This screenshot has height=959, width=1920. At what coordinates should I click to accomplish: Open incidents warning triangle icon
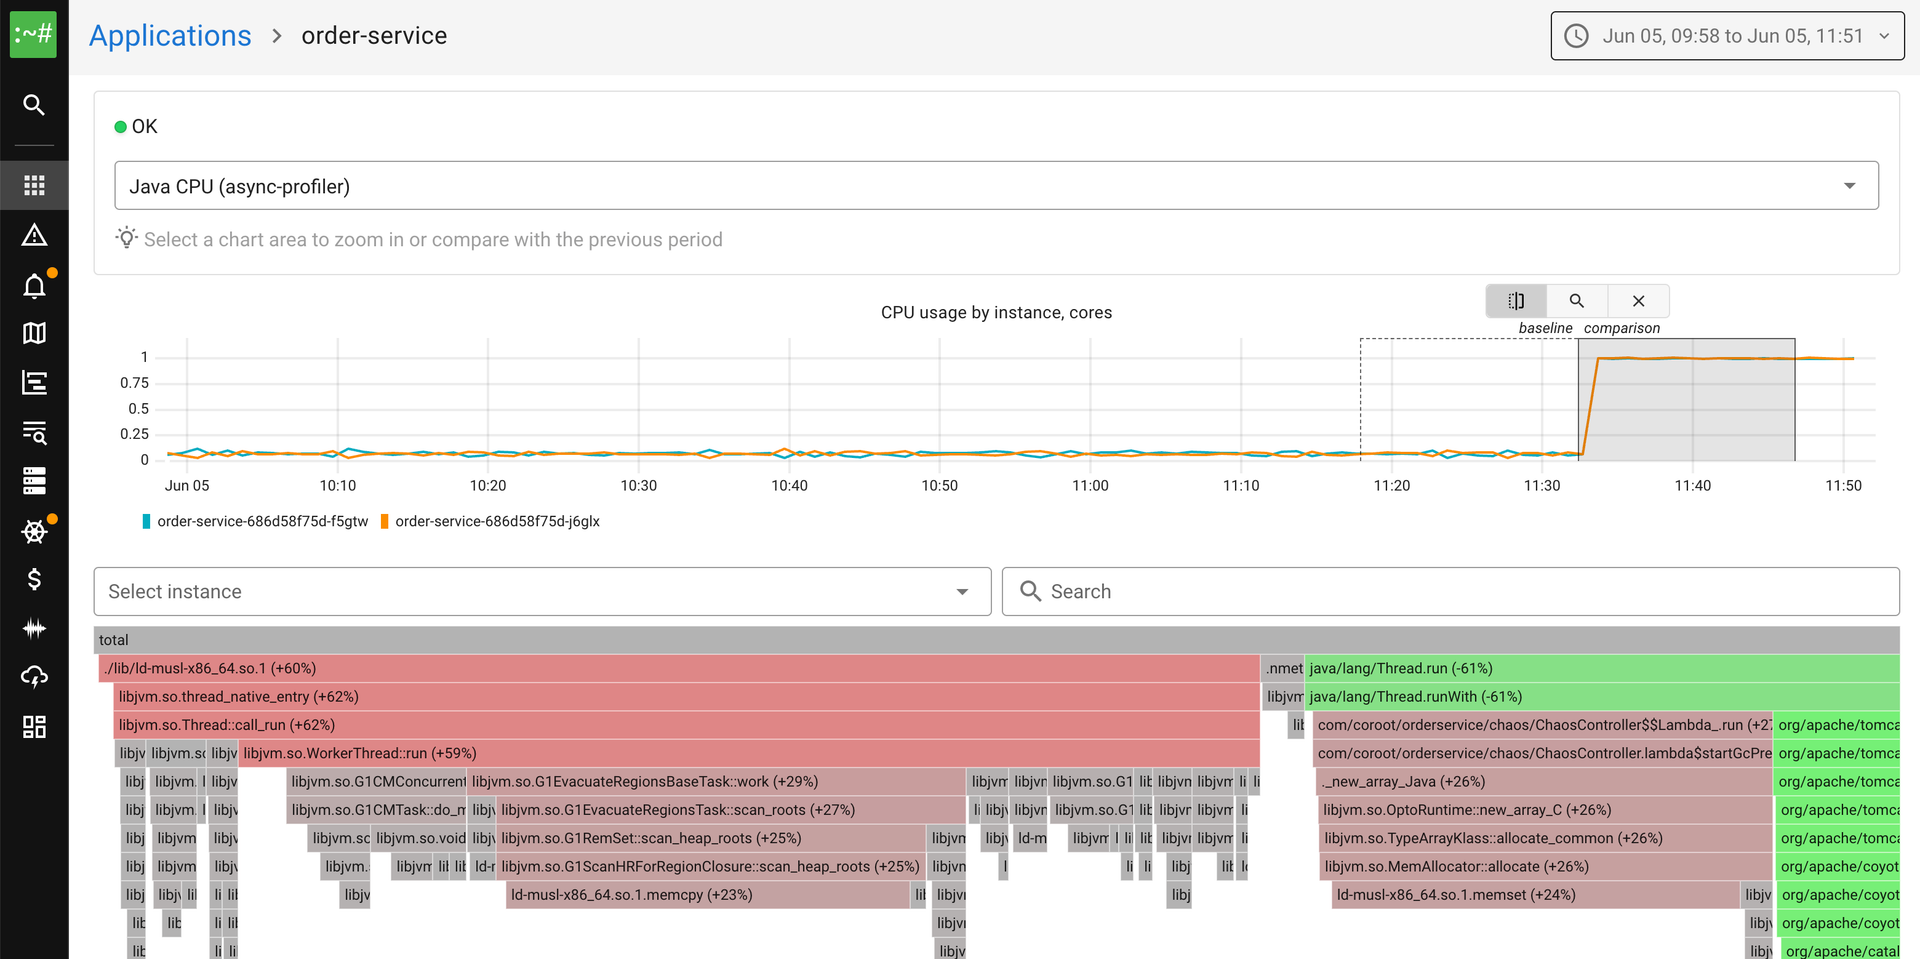[x=34, y=235]
